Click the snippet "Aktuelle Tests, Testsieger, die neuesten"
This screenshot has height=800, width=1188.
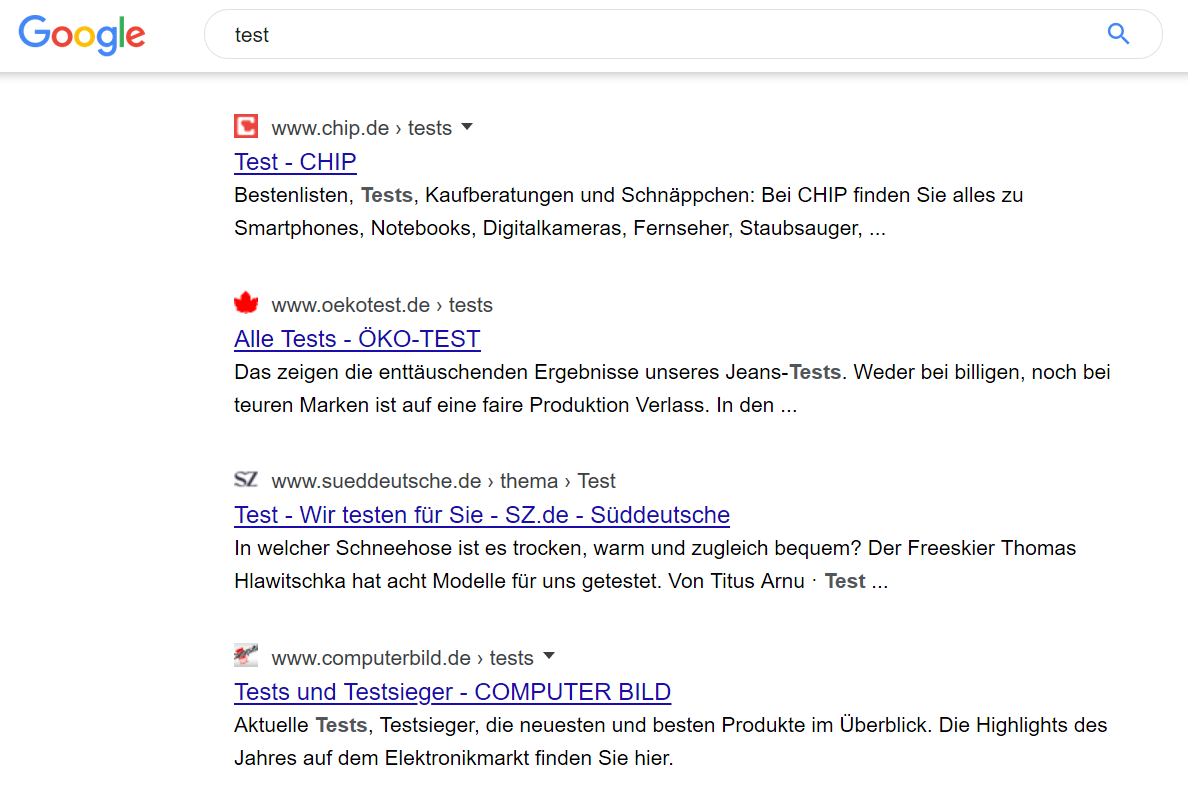coord(671,741)
